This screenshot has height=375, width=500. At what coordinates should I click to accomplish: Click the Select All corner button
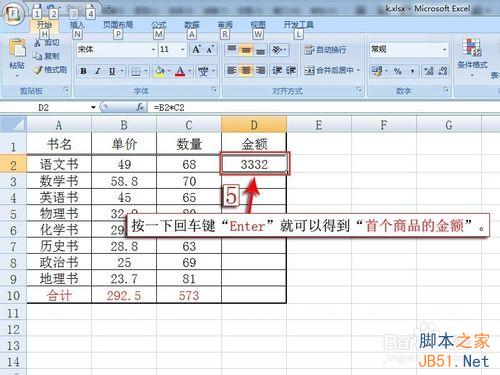[13, 125]
